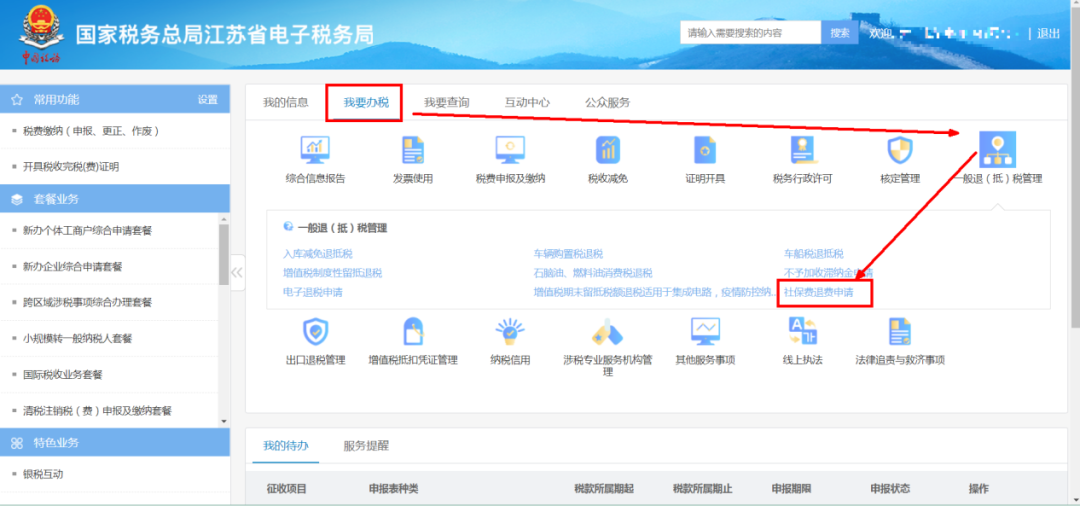
Task: Switch to 我的信息 tab
Action: [286, 103]
